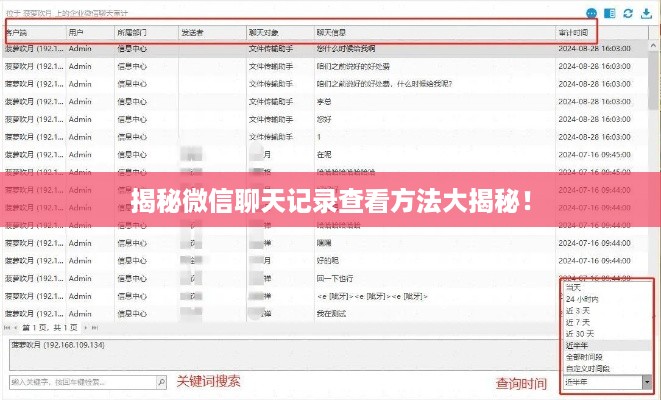This screenshot has height=400, width=661.
Task: Select row with message 咱们之前说好的好处费
Action: pyautogui.click(x=325, y=67)
